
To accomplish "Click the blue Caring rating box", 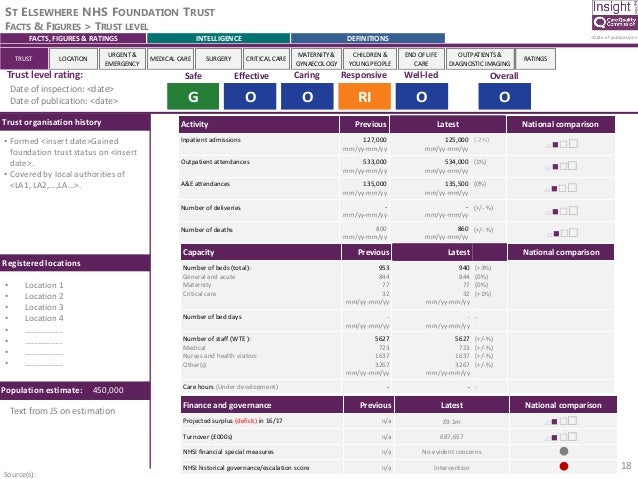I will 308,96.
